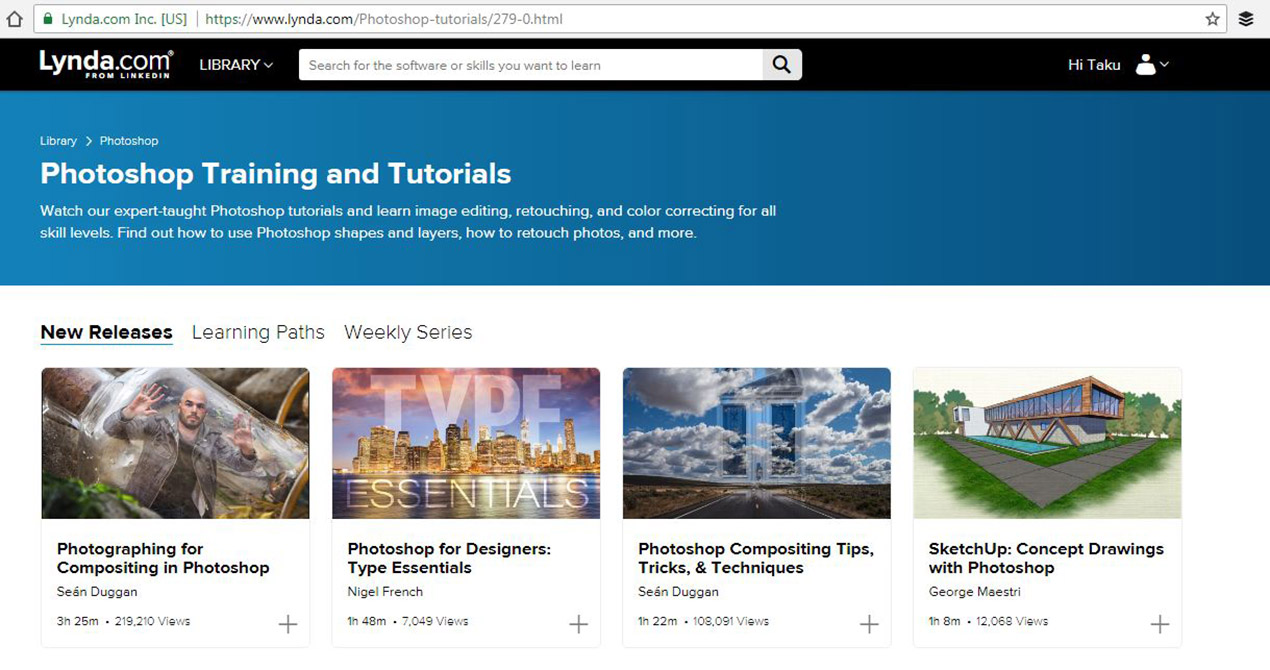Click the 219,210 Views text
This screenshot has height=670, width=1270.
pos(152,621)
